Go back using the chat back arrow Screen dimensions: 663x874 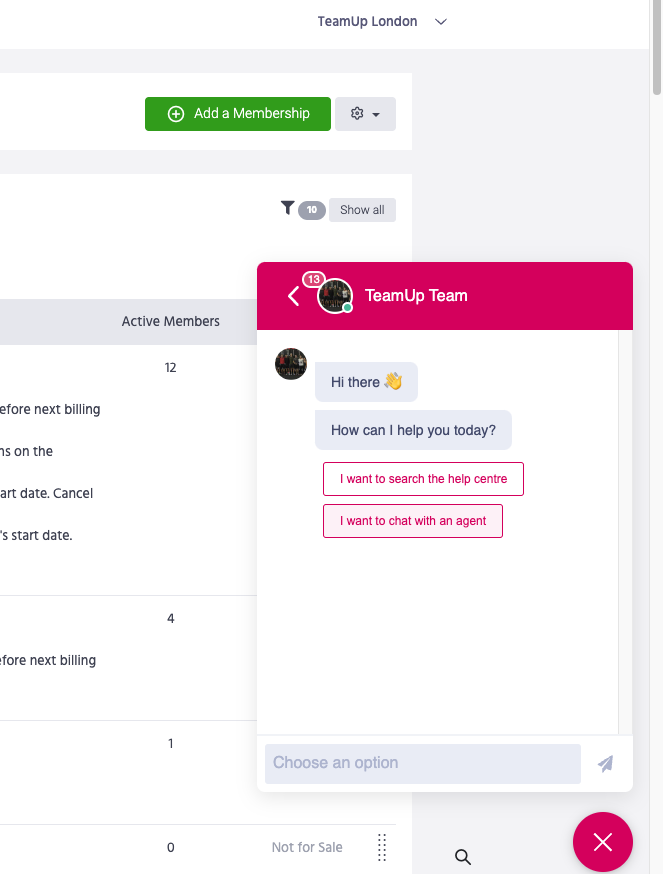(x=293, y=296)
